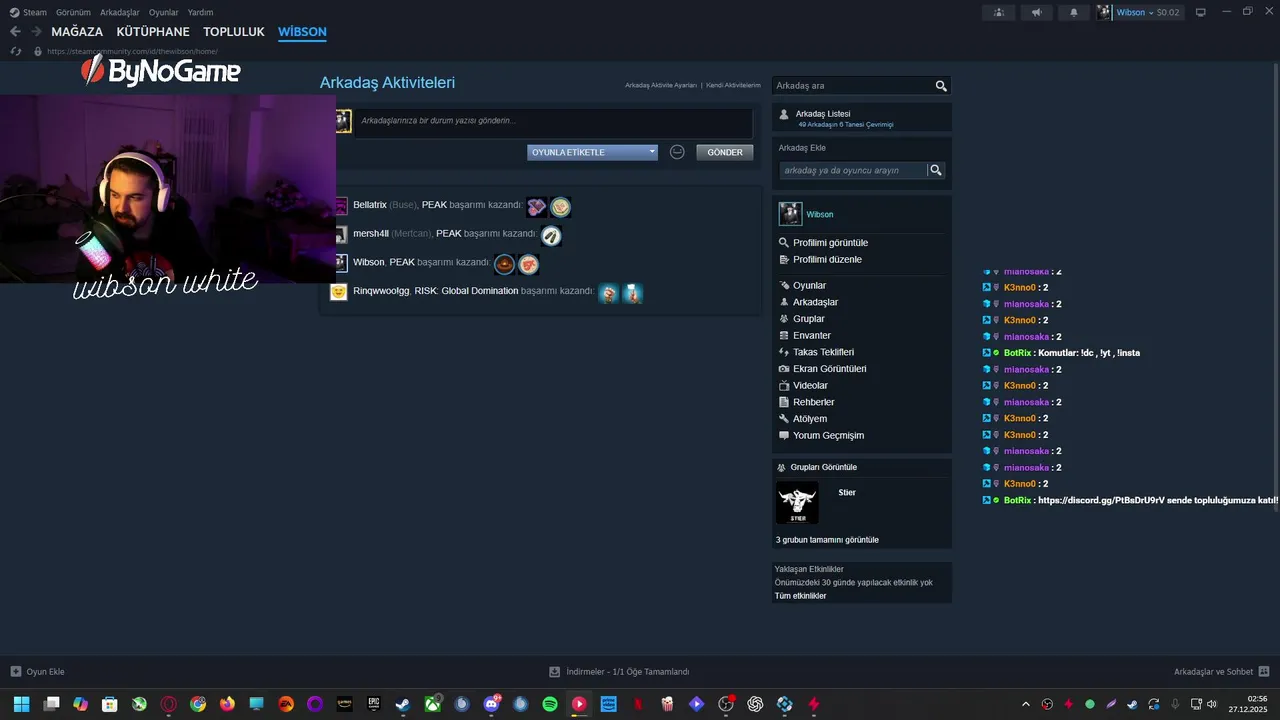This screenshot has width=1280, height=720.
Task: Open Yorum Geçmişim in sidebar
Action: (828, 436)
